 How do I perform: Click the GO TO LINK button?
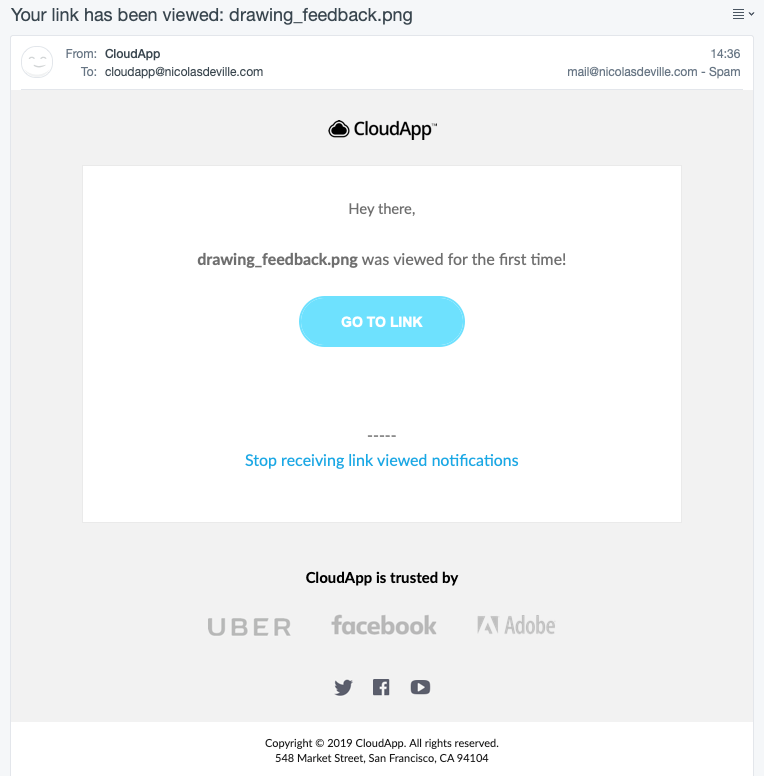click(382, 321)
